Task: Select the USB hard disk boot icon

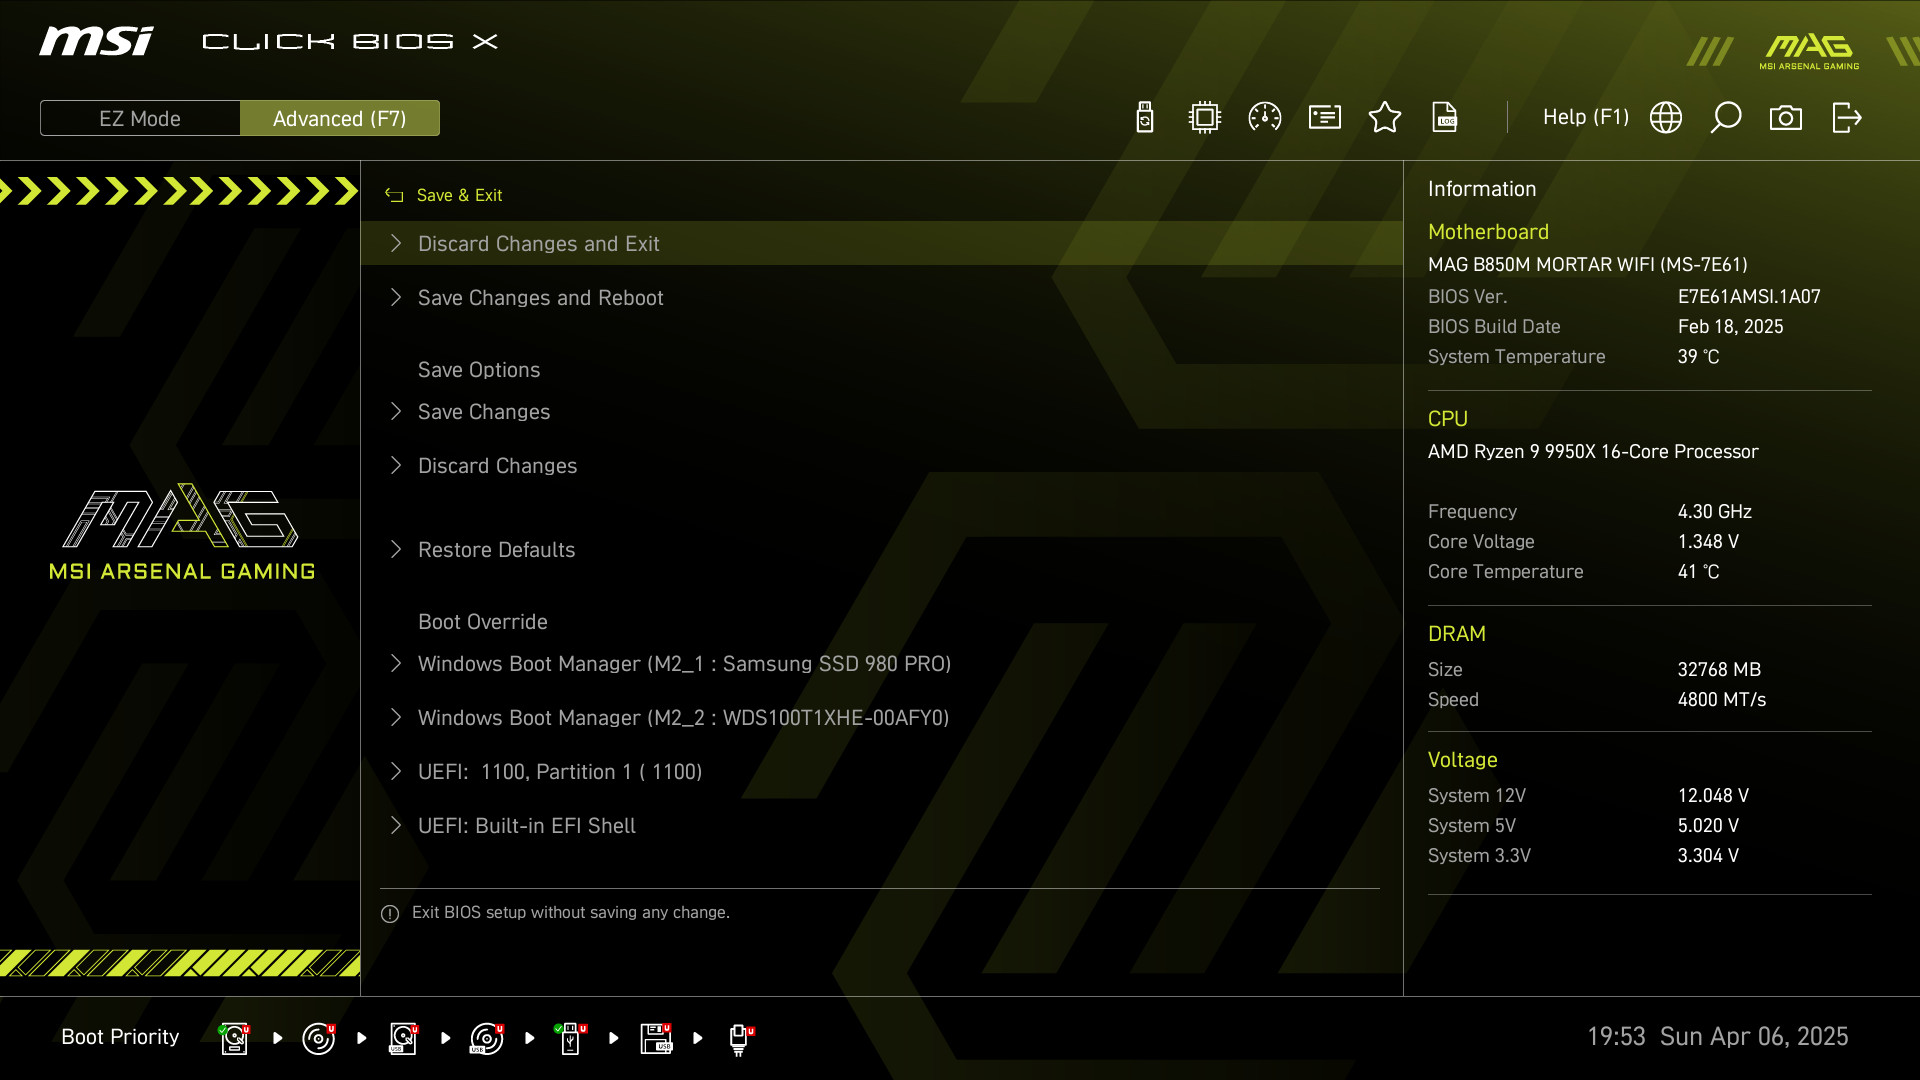Action: (403, 1038)
